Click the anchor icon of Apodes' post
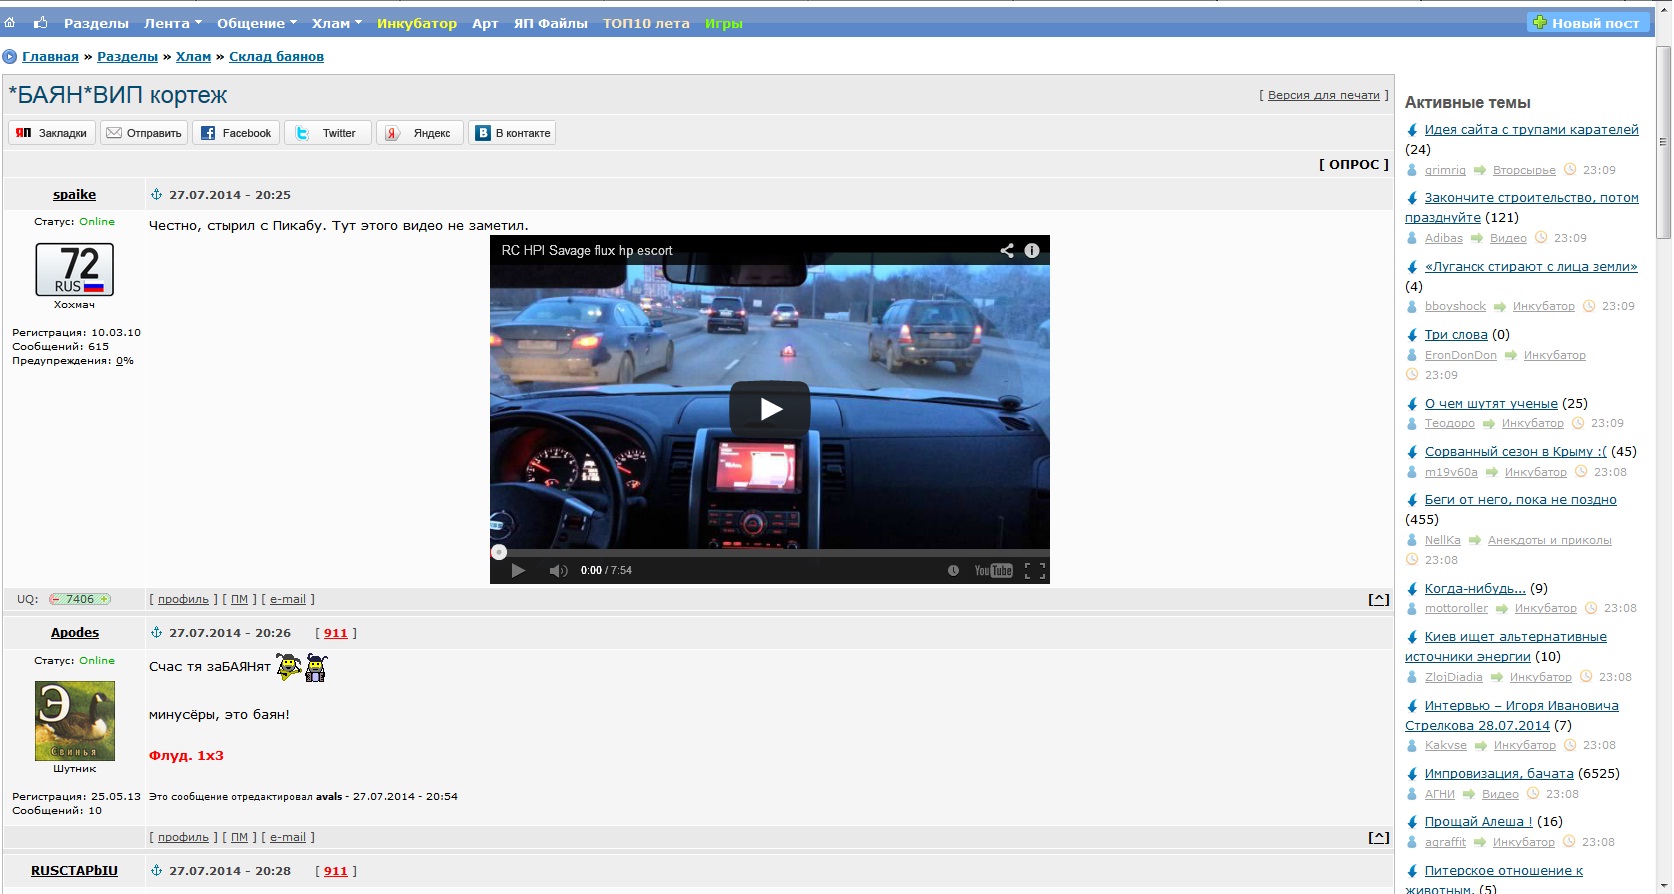 pos(156,633)
